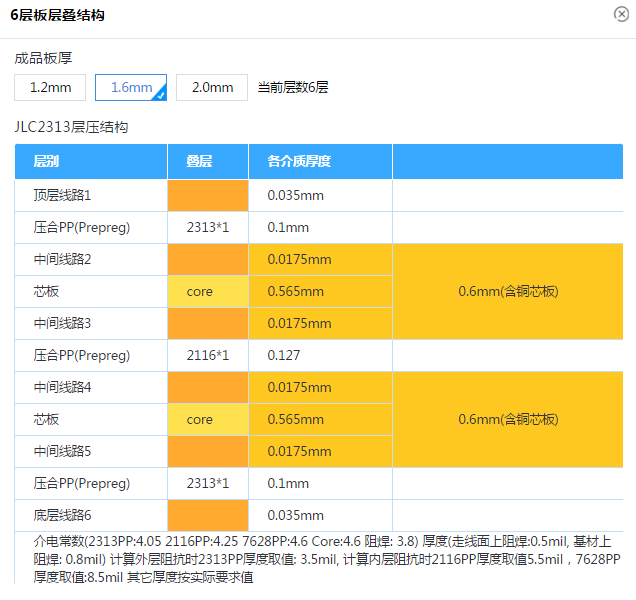The width and height of the screenshot is (636, 600).
Task: Close the 6层板层叠结构 dialog
Action: (x=621, y=14)
